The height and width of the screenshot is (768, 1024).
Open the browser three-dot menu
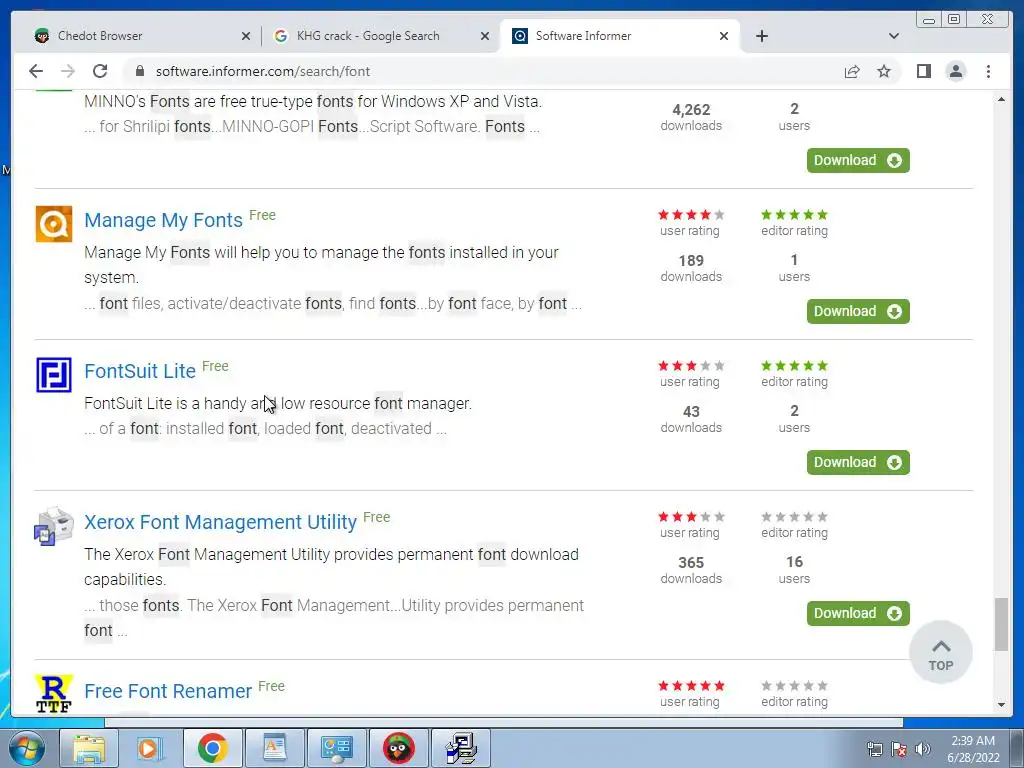988,71
